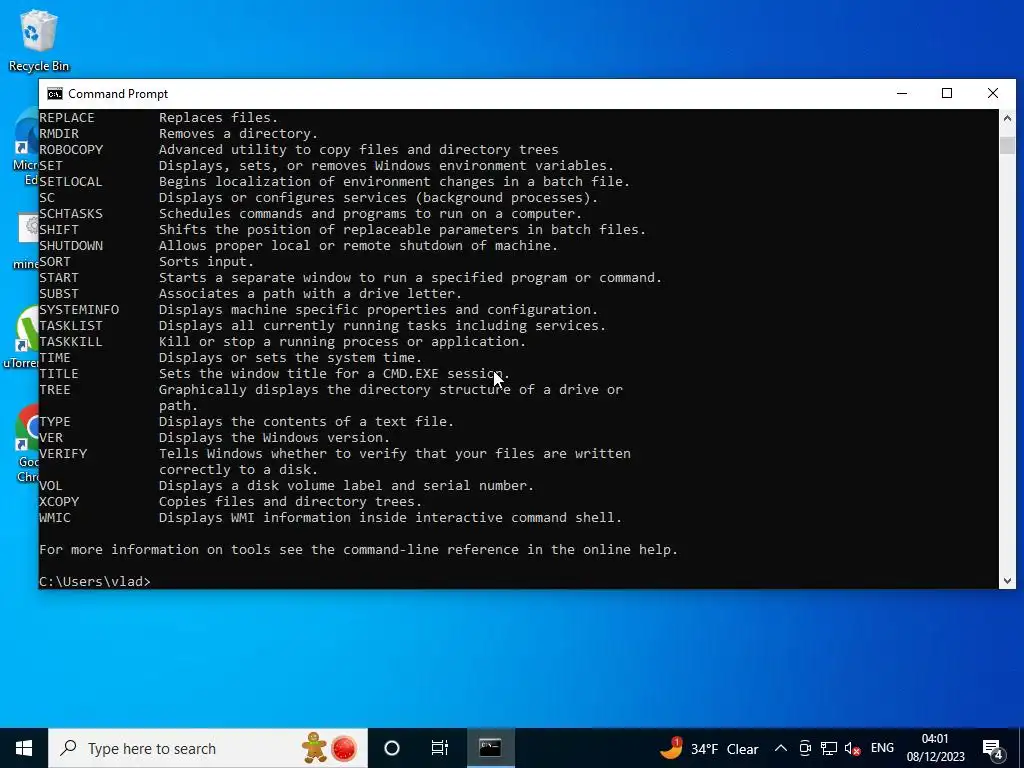Viewport: 1024px width, 768px height.
Task: Click the text 'Sorts input.'
Action: click(x=206, y=262)
